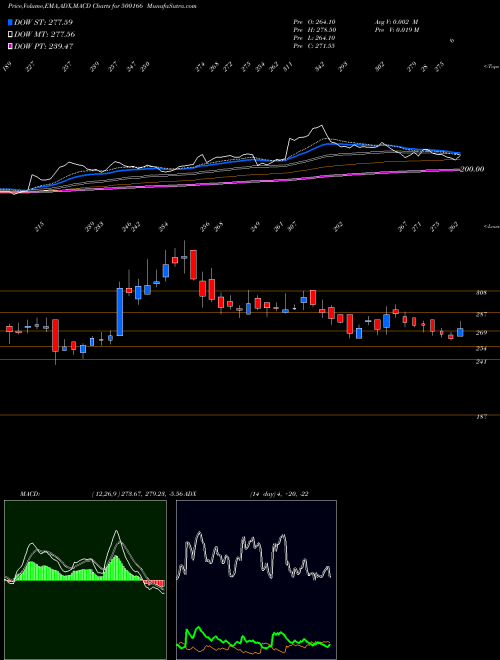Click the 'MACD:' indicator label
This screenshot has height=660, width=500.
pos(29,494)
